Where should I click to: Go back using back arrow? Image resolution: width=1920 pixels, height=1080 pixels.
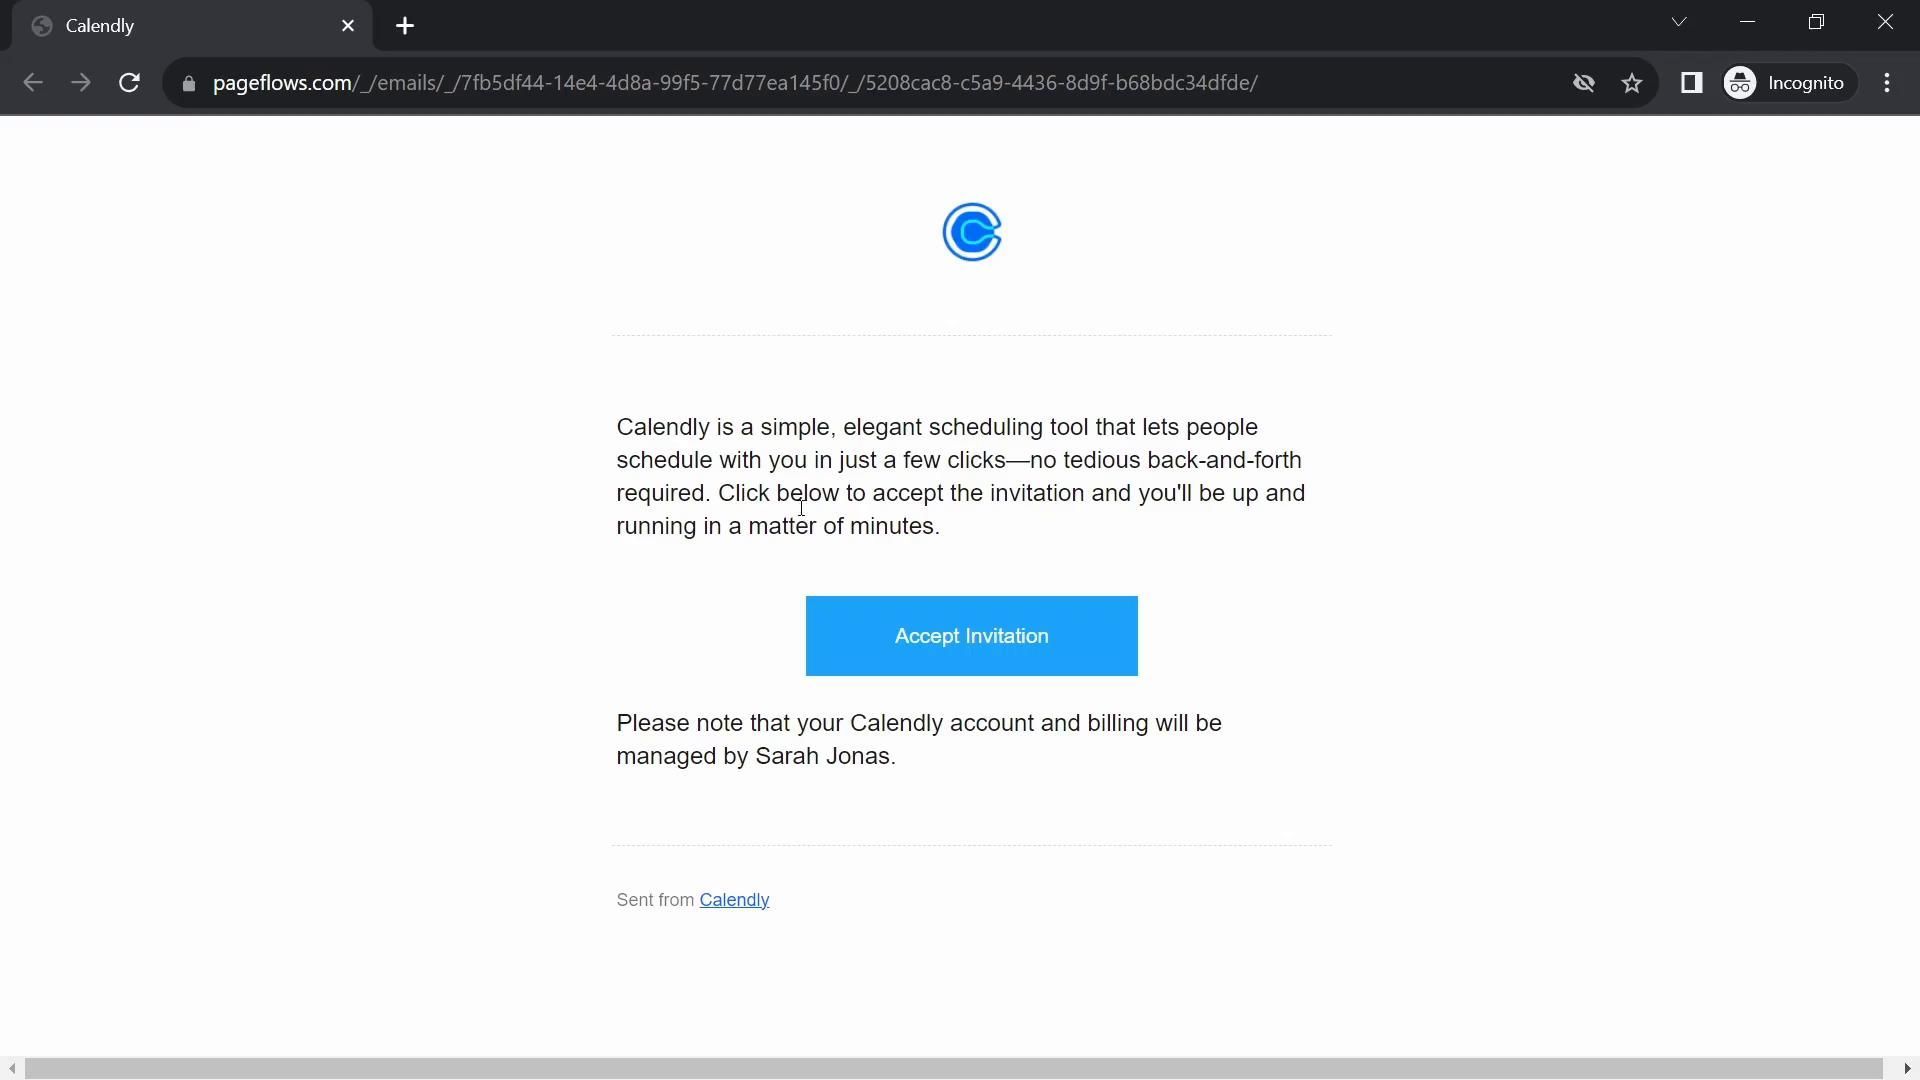[33, 83]
